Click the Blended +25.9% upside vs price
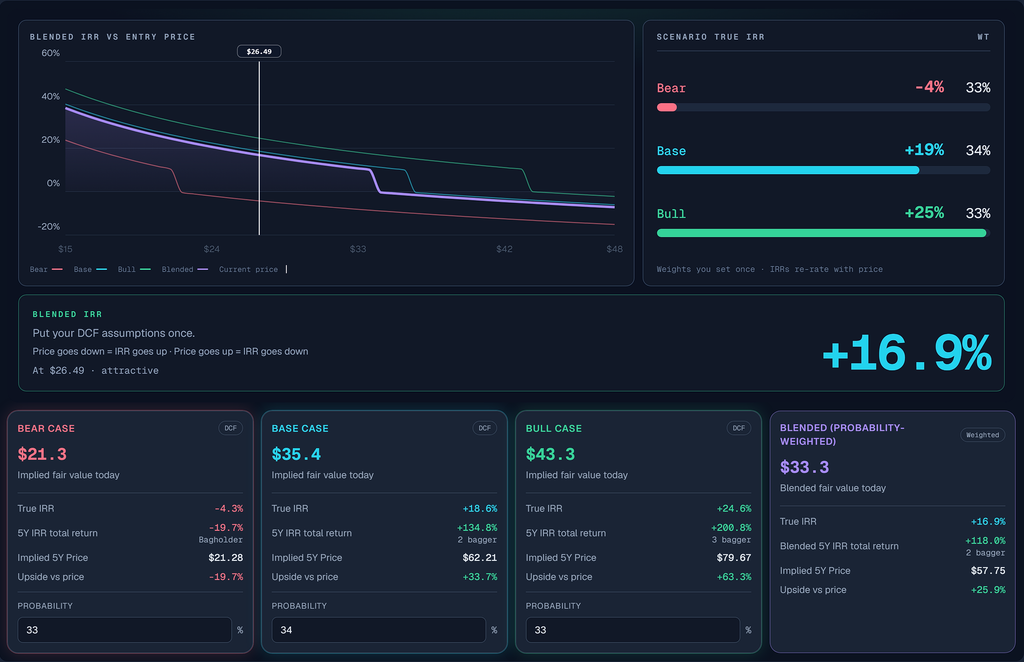1024x662 pixels. [x=988, y=590]
